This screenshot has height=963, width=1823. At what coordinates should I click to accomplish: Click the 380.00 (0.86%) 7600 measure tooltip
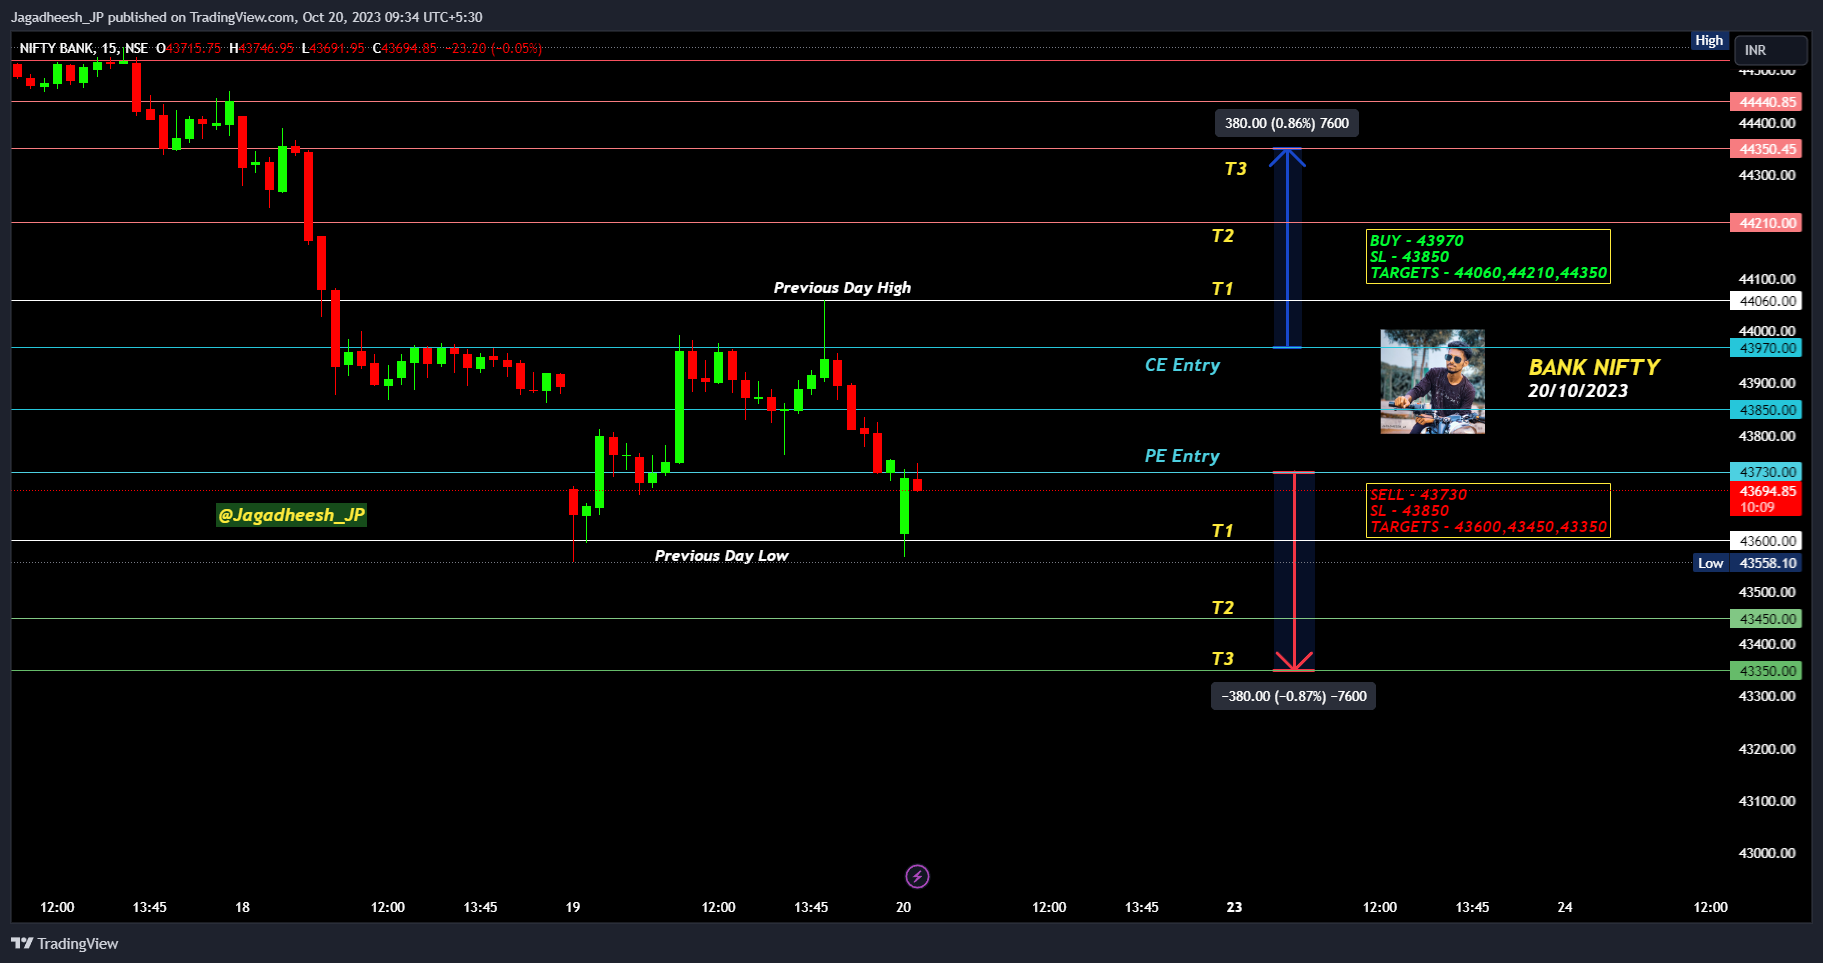click(1287, 123)
